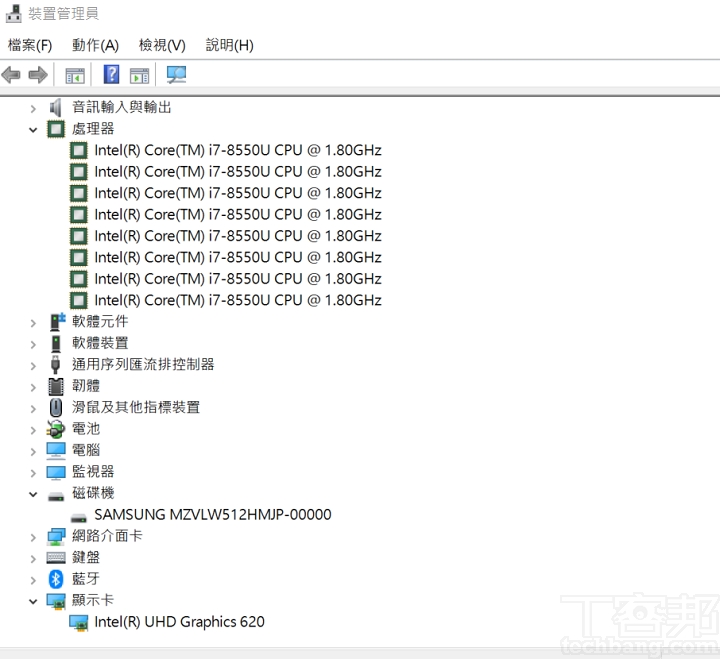
Task: Open the 檢視(V) menu
Action: tap(162, 45)
